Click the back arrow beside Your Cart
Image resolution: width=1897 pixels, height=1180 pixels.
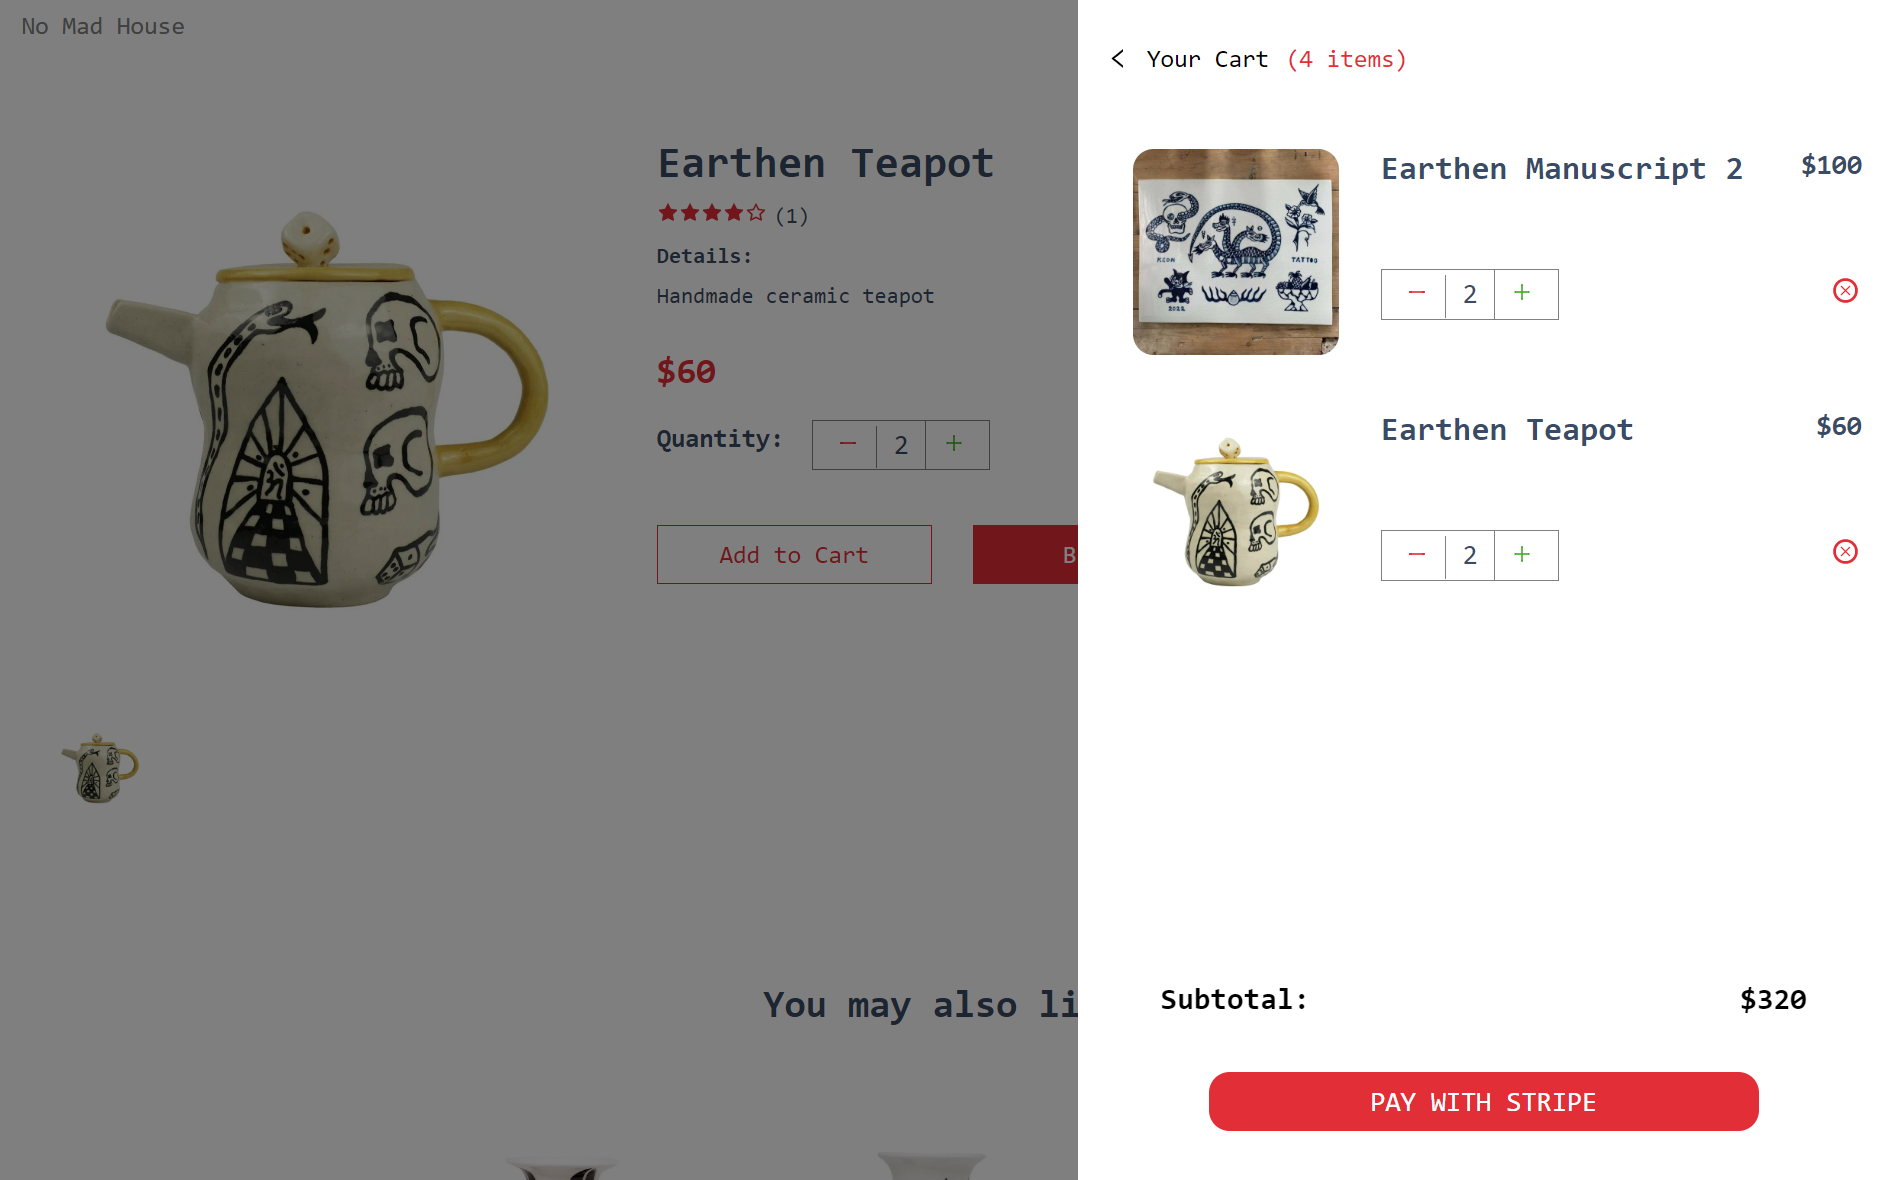tap(1118, 59)
